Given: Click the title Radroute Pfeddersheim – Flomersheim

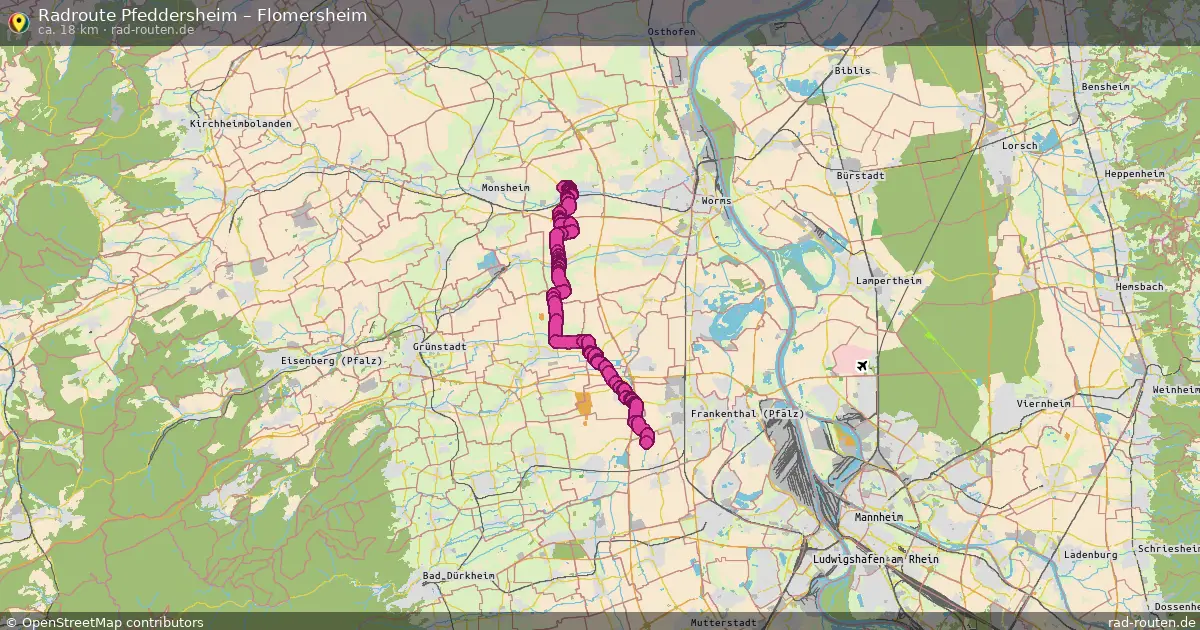Looking at the screenshot, I should (202, 15).
